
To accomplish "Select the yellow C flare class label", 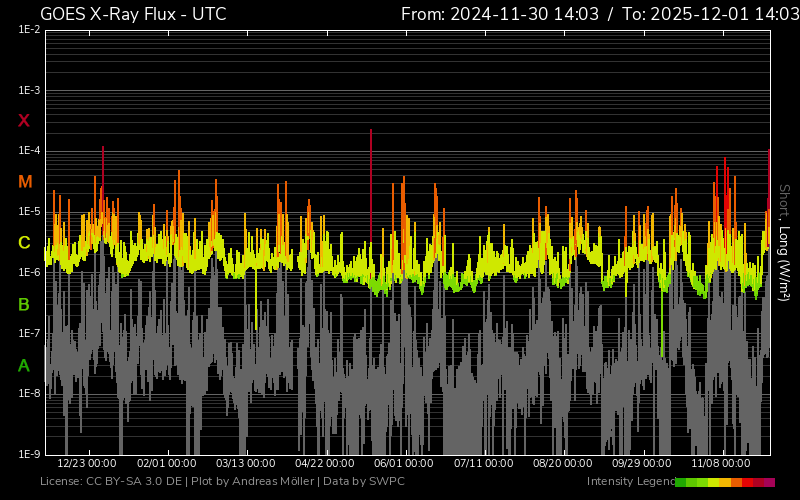I will click(x=24, y=243).
